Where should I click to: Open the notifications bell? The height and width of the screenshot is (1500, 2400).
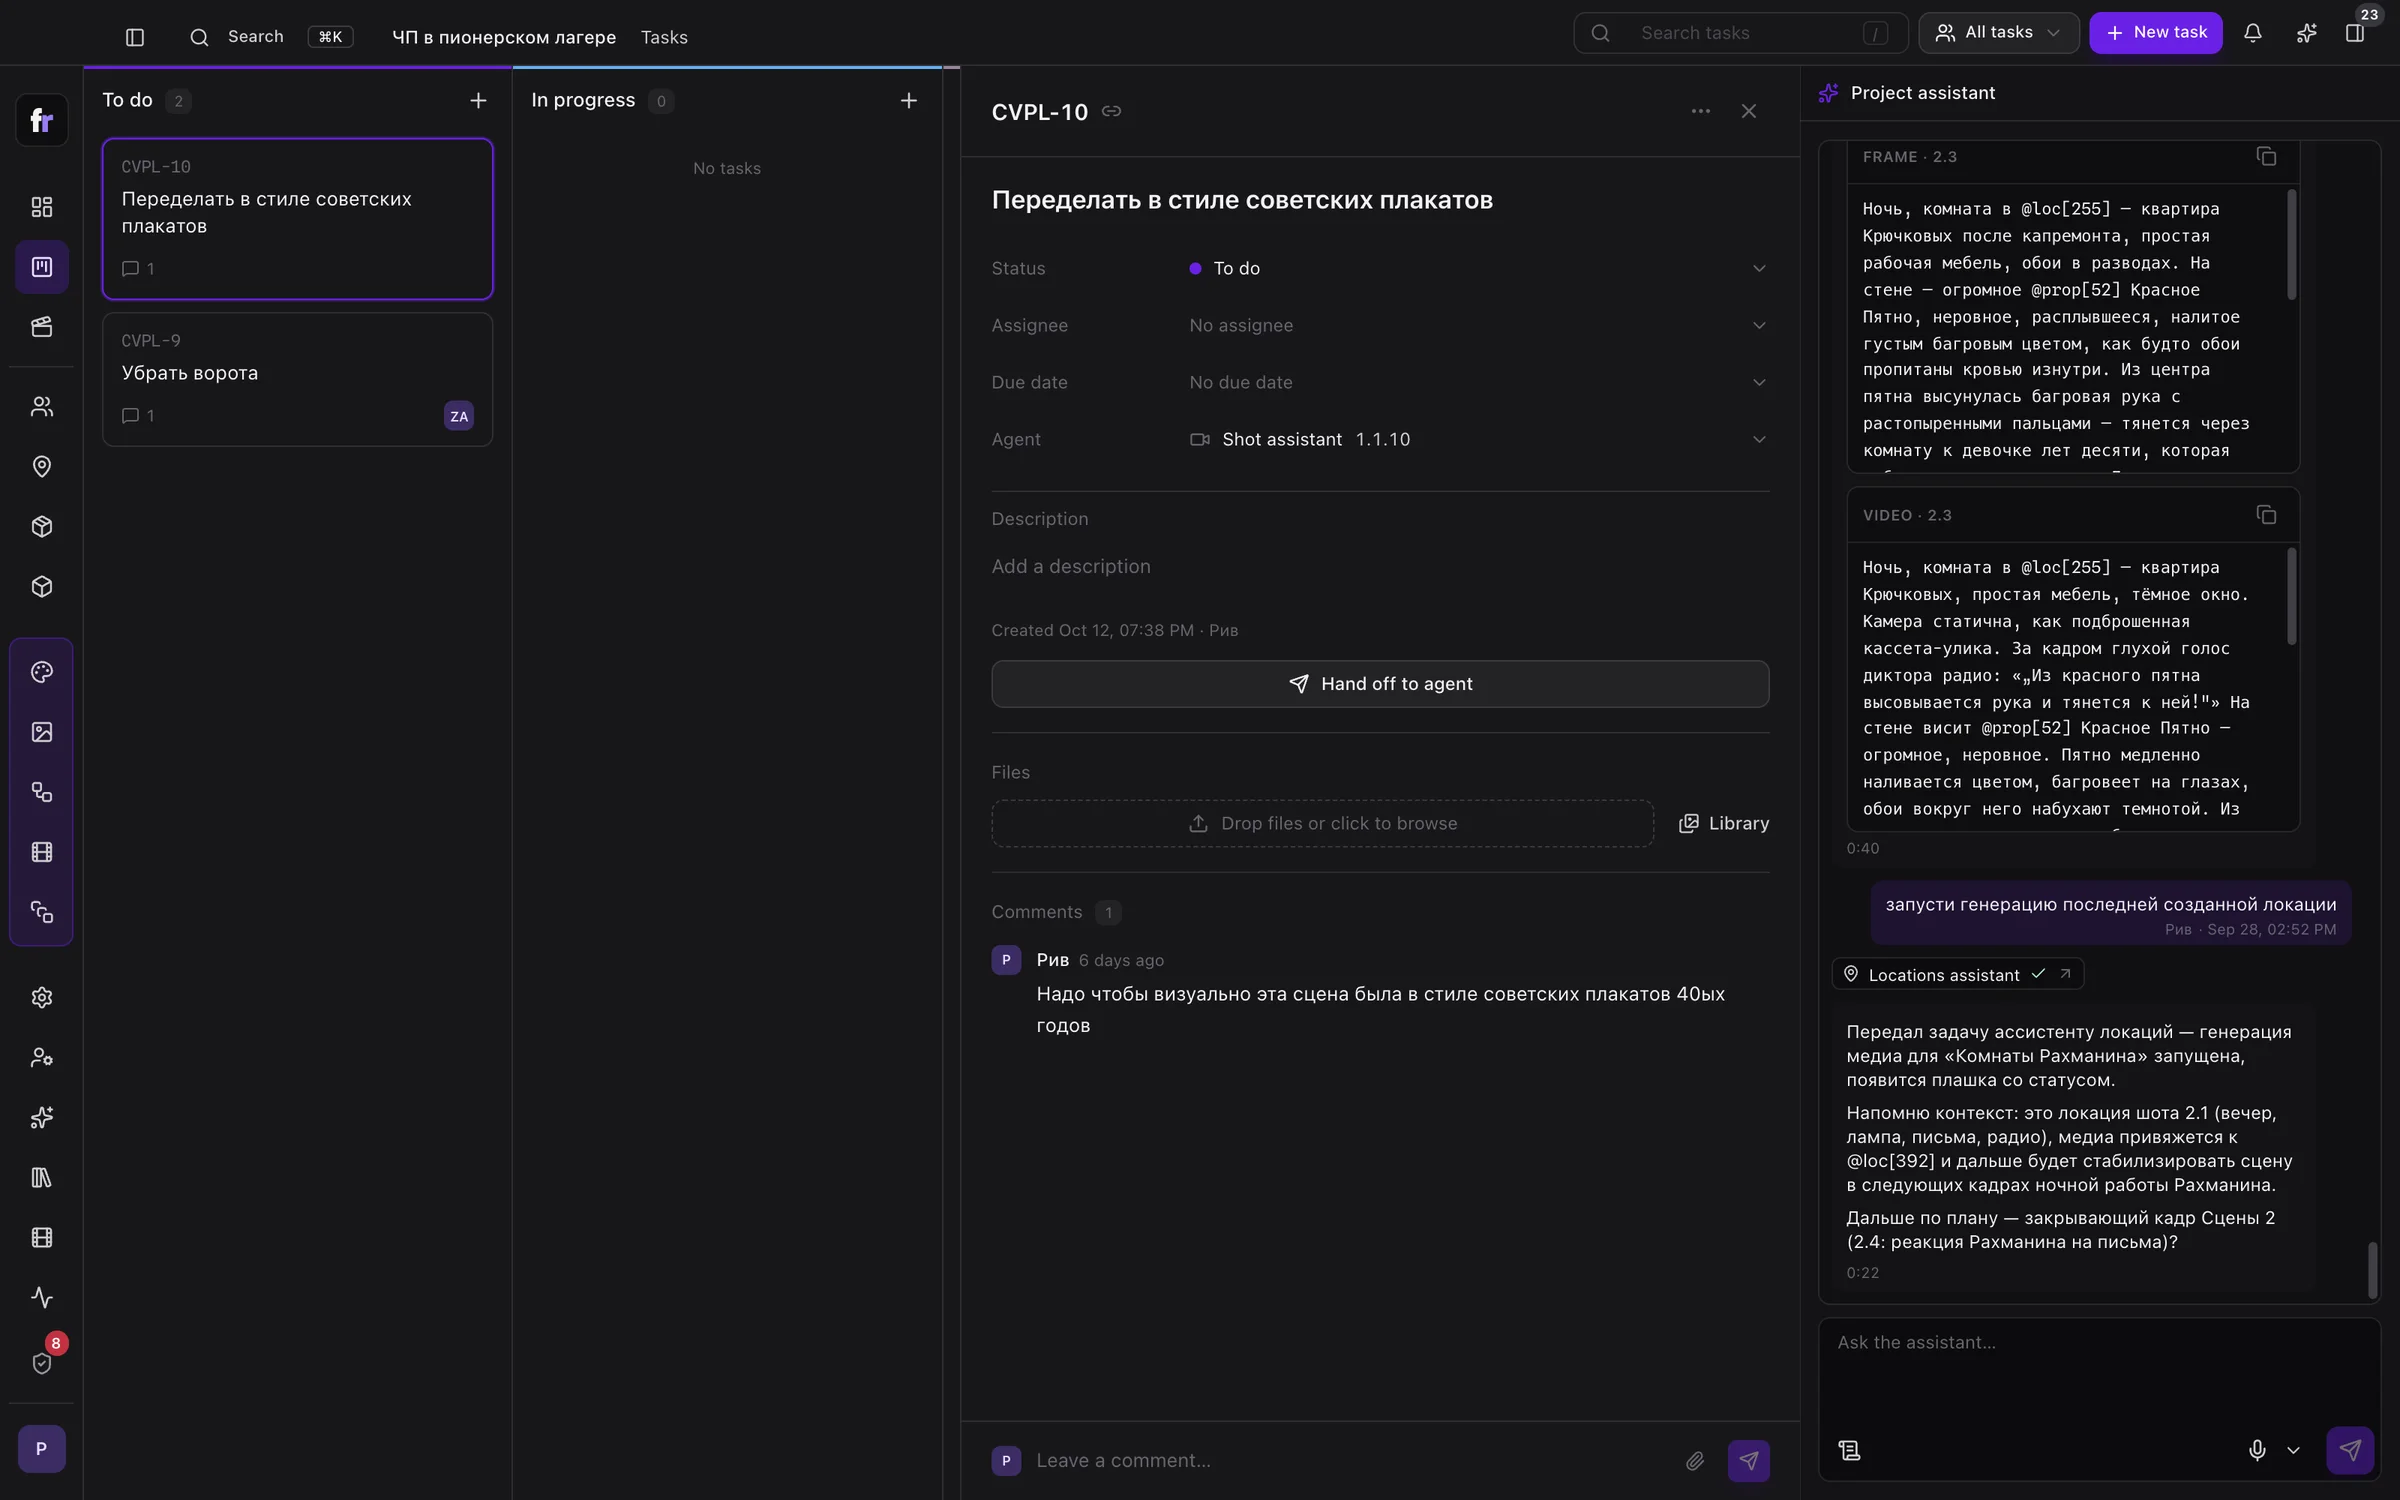click(2252, 33)
